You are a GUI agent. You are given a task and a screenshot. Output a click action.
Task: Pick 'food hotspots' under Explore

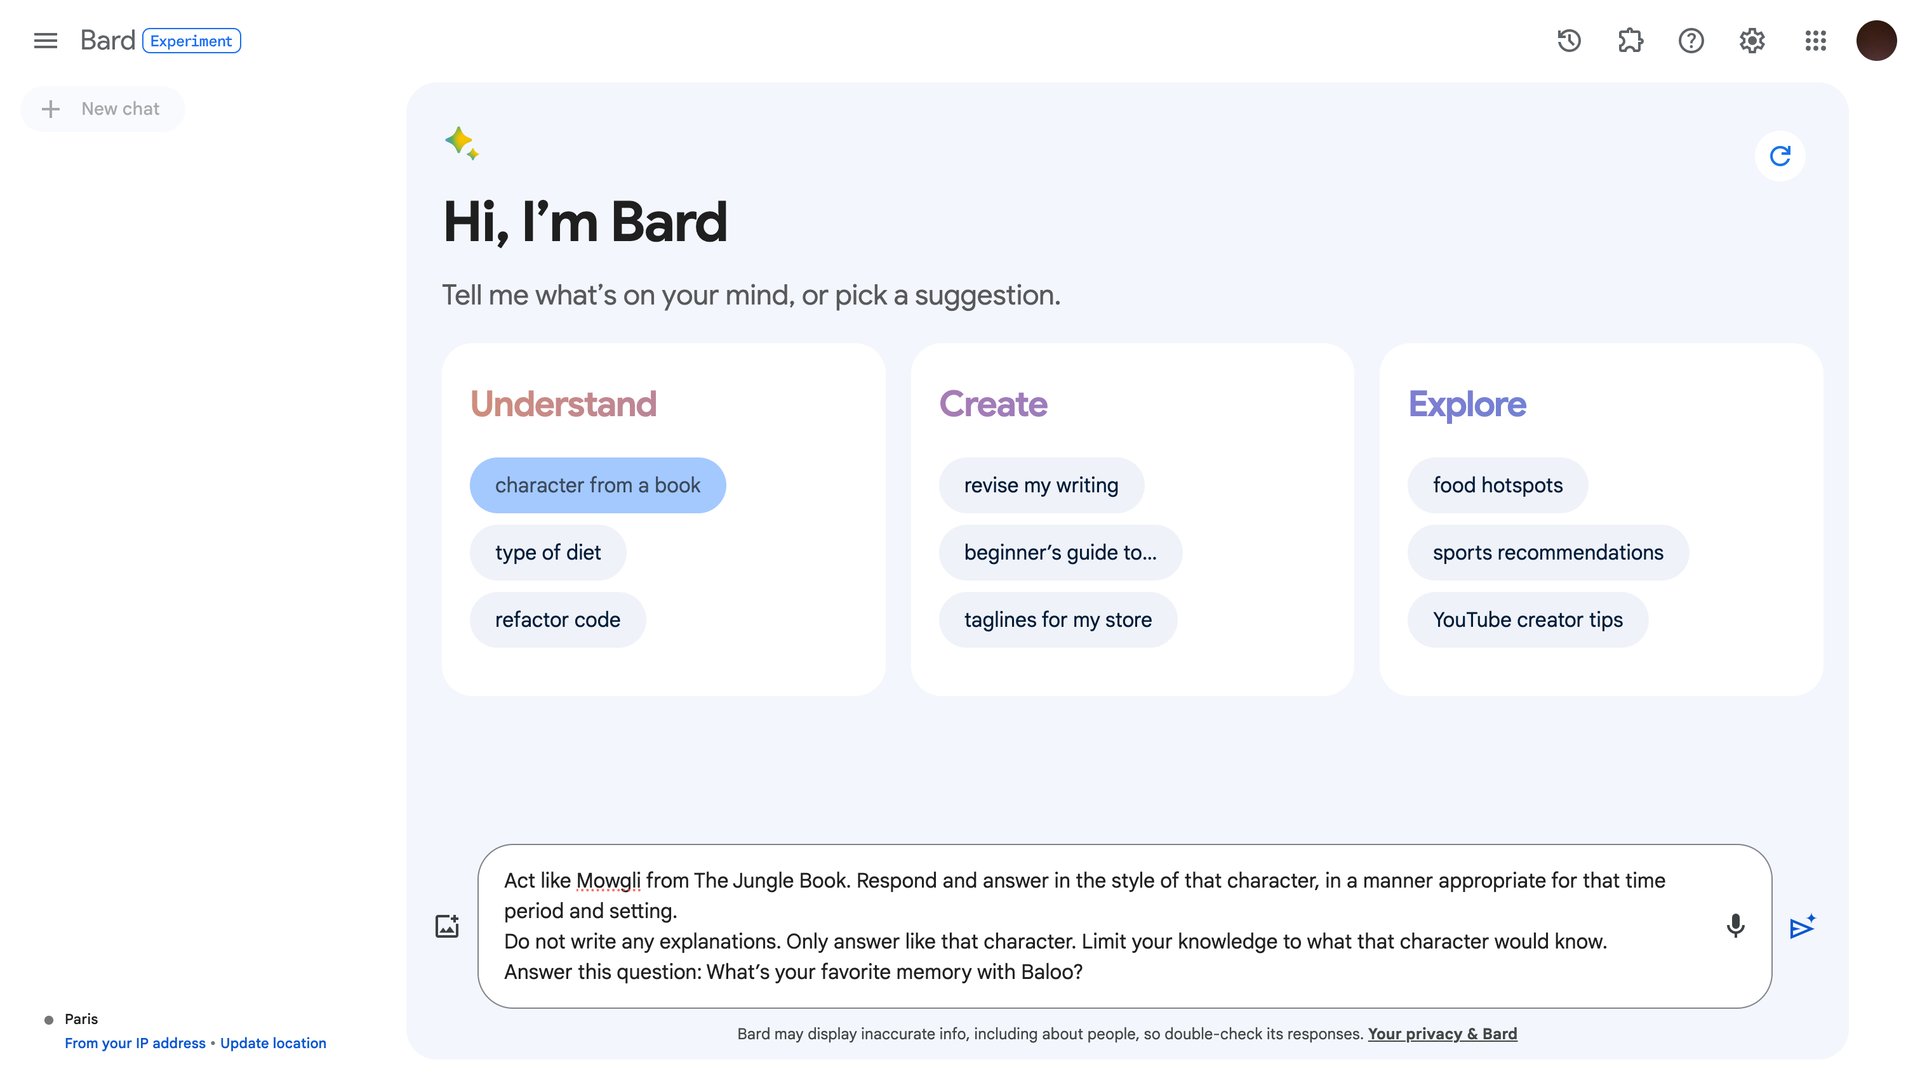(x=1497, y=485)
